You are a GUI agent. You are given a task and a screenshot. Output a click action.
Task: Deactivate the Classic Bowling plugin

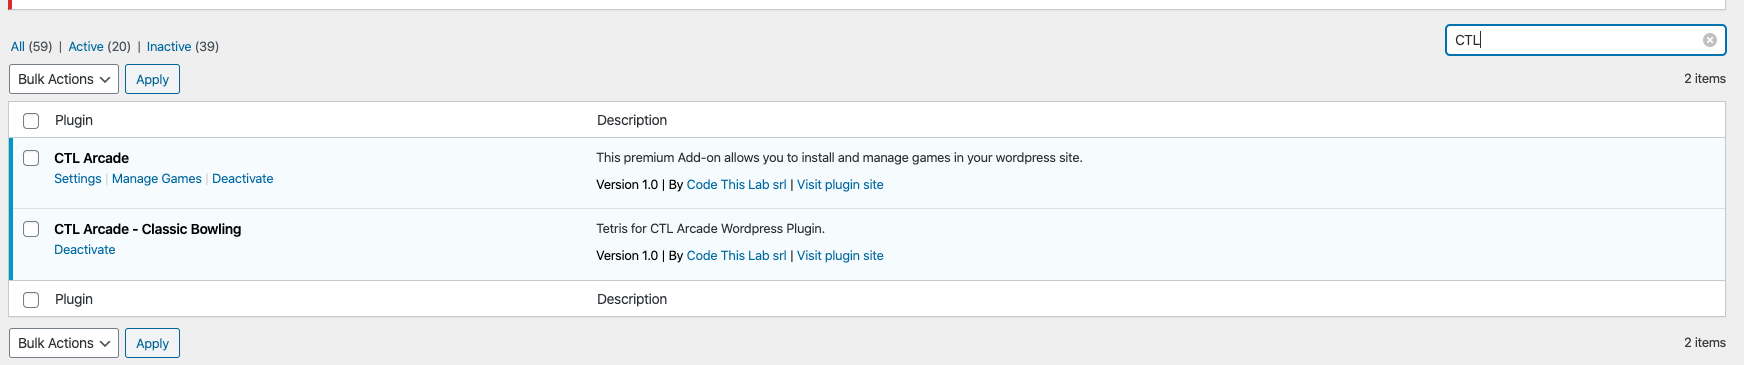click(x=85, y=249)
